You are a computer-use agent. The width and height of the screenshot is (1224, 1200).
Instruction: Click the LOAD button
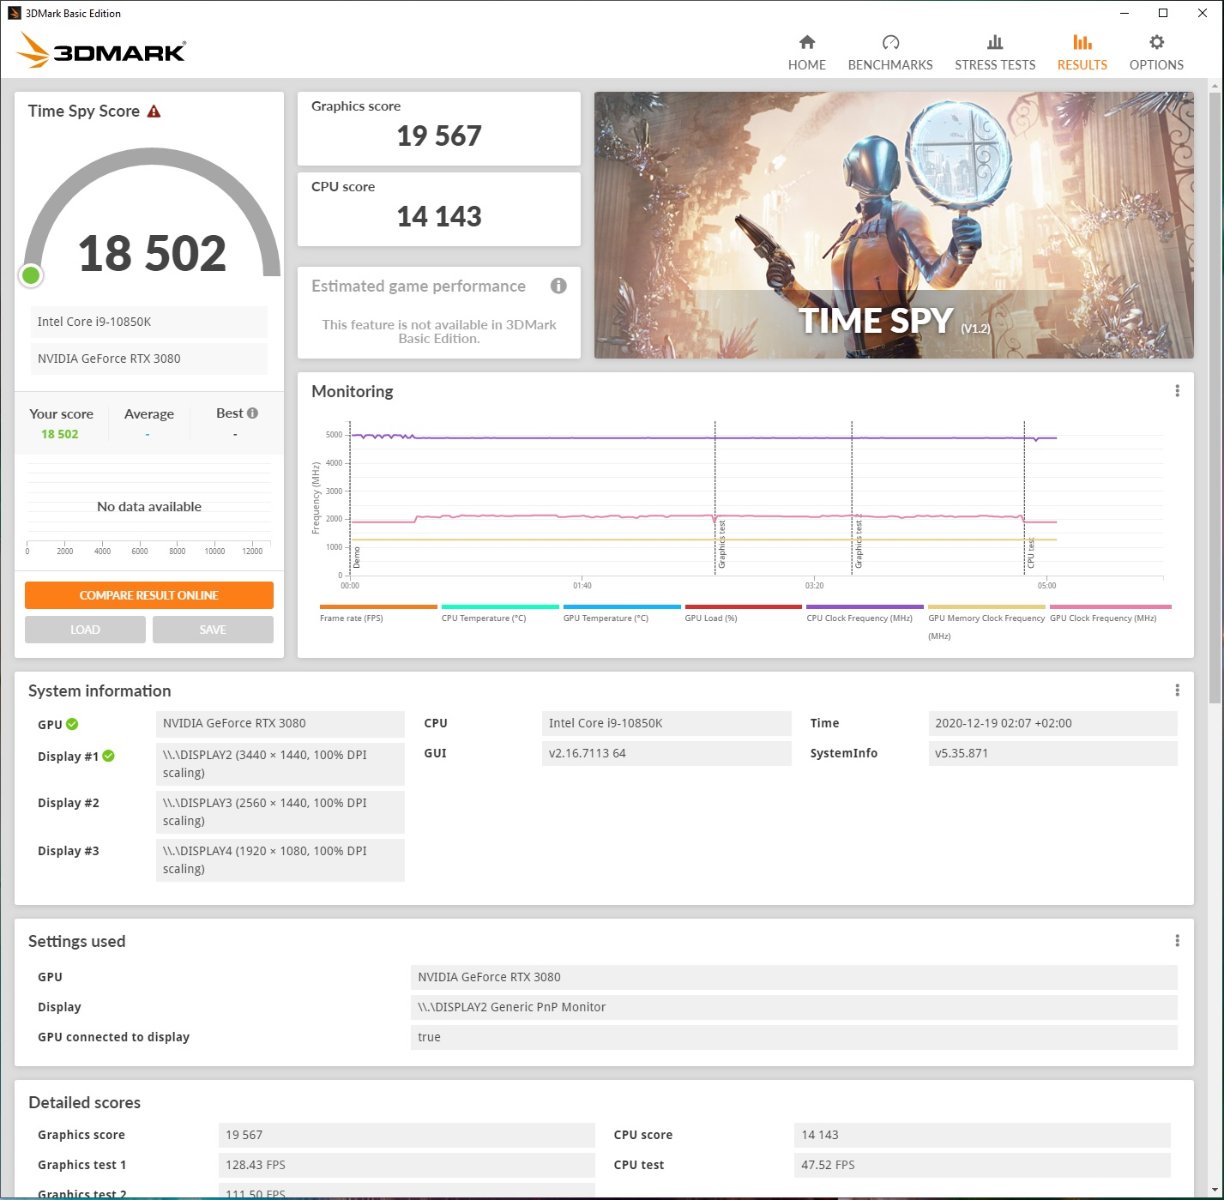coord(85,629)
